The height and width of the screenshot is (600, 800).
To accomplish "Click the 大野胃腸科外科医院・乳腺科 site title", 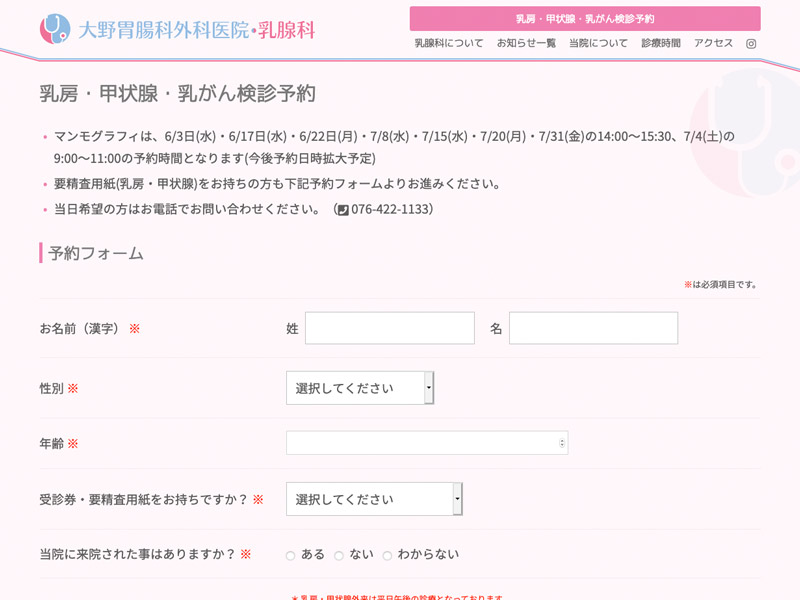I will pos(196,30).
